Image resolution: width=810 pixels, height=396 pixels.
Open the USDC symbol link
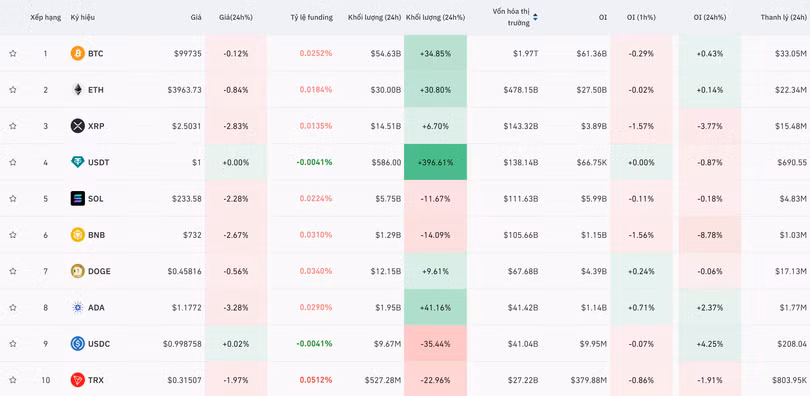click(99, 344)
